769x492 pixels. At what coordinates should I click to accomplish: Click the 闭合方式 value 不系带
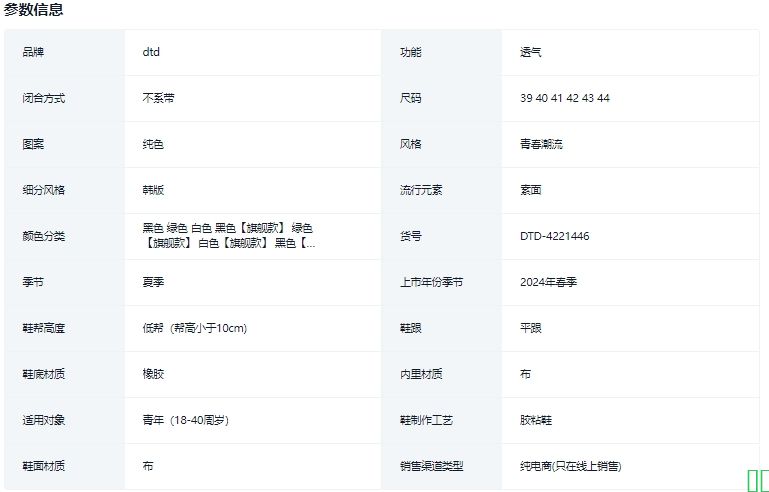158,98
